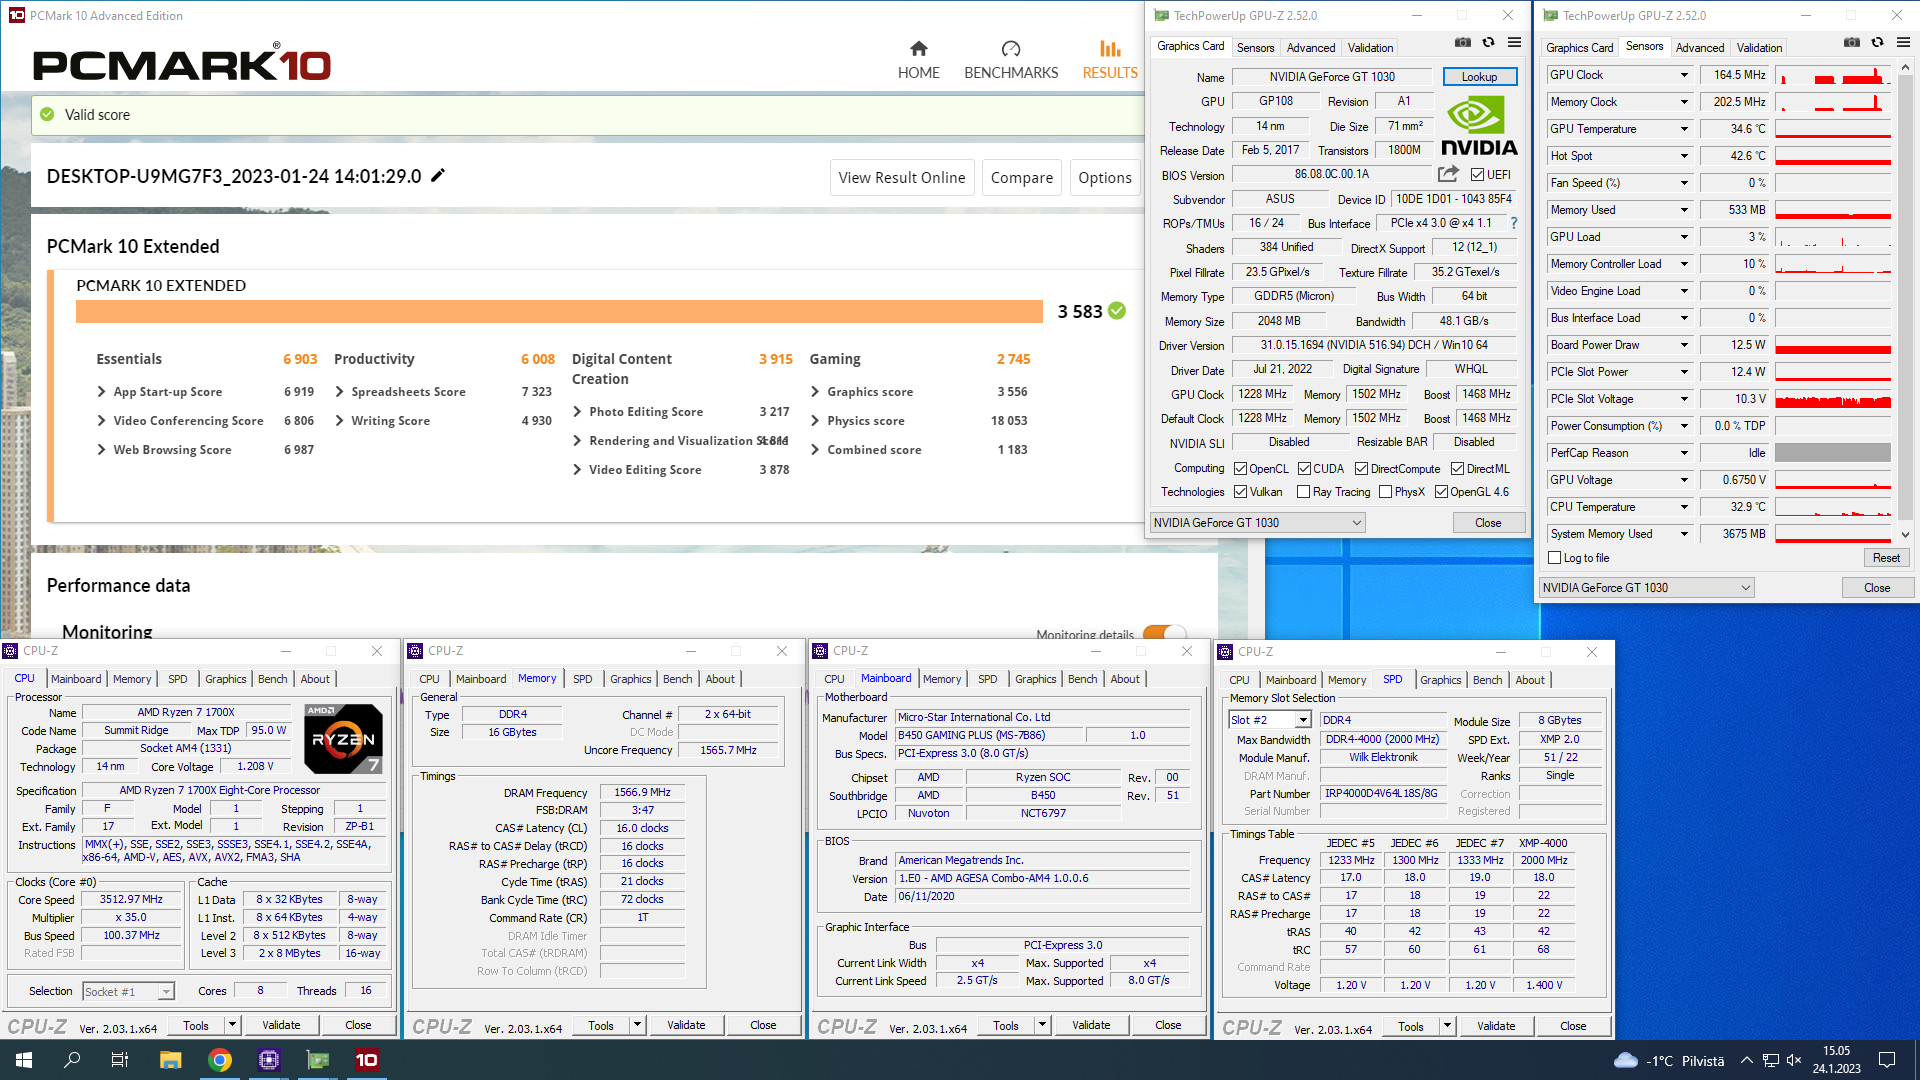Select the CPU-Z taskbar icon
This screenshot has width=1920, height=1080.
pyautogui.click(x=269, y=1060)
